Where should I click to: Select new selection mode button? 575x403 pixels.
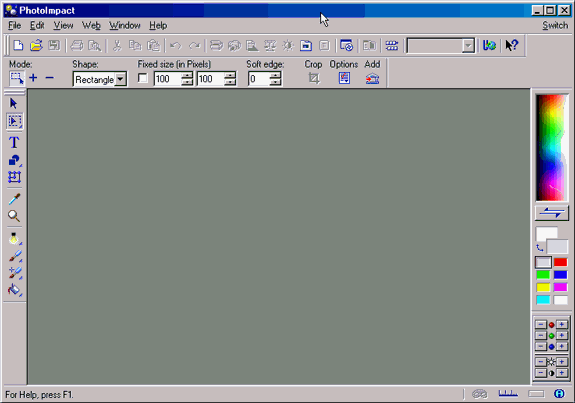pyautogui.click(x=17, y=78)
